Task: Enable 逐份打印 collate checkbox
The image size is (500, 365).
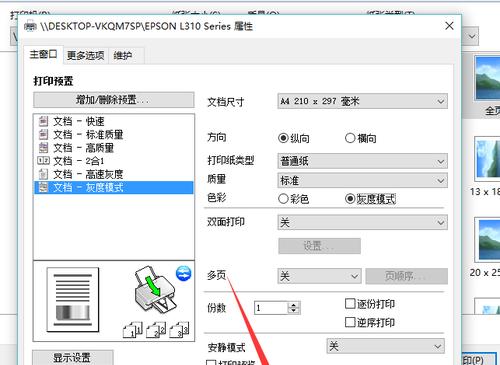Action: [350, 304]
